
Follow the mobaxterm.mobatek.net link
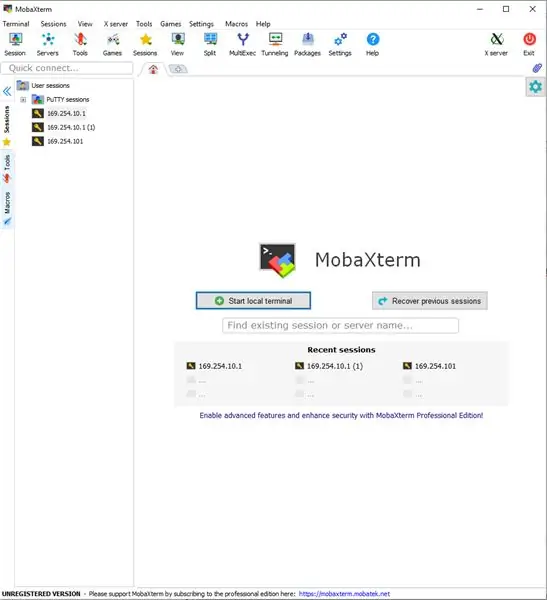tap(344, 593)
